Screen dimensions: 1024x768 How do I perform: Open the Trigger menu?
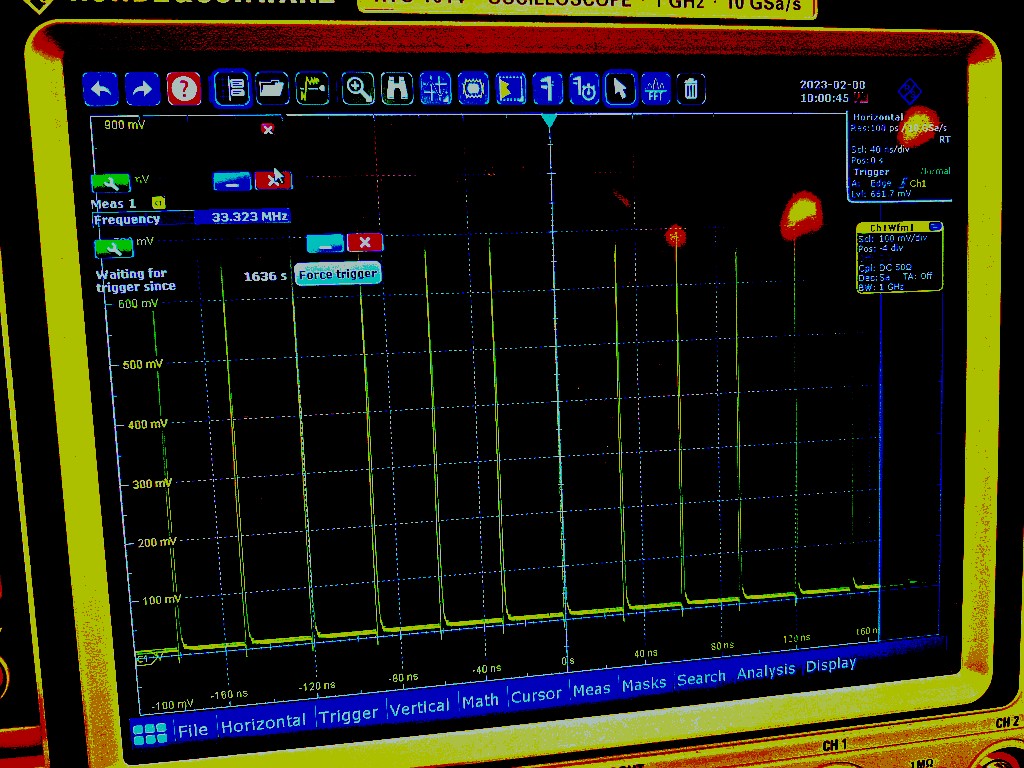pyautogui.click(x=348, y=714)
